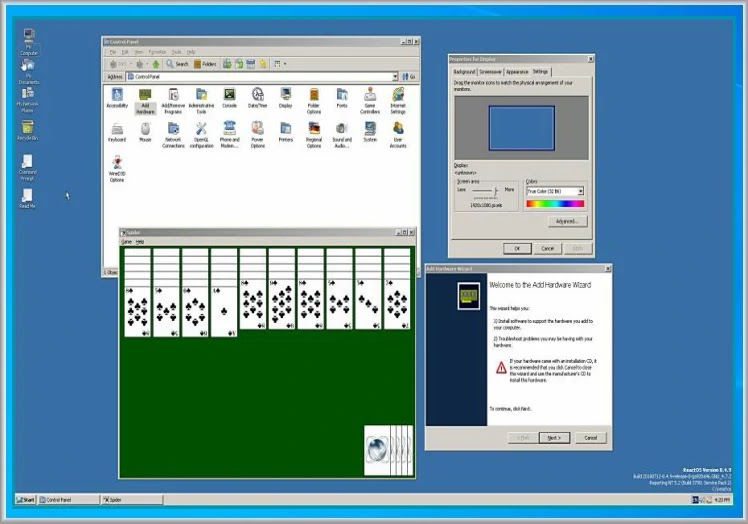Screen dimensions: 748x524
Task: Open Administrative Tools in Control Panel
Action: (201, 101)
